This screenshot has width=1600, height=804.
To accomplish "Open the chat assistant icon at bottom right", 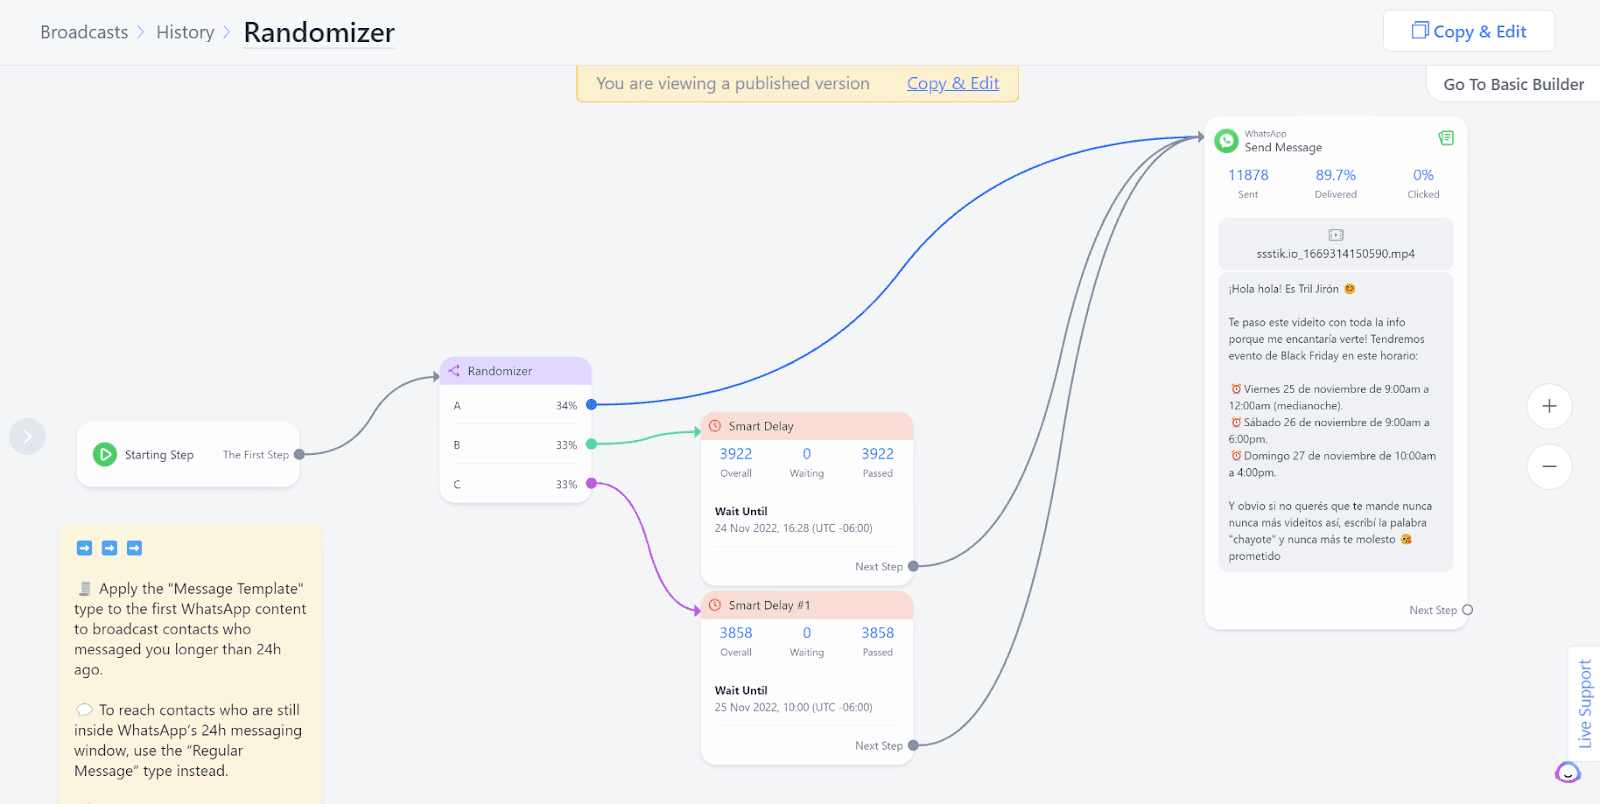I will (x=1568, y=772).
